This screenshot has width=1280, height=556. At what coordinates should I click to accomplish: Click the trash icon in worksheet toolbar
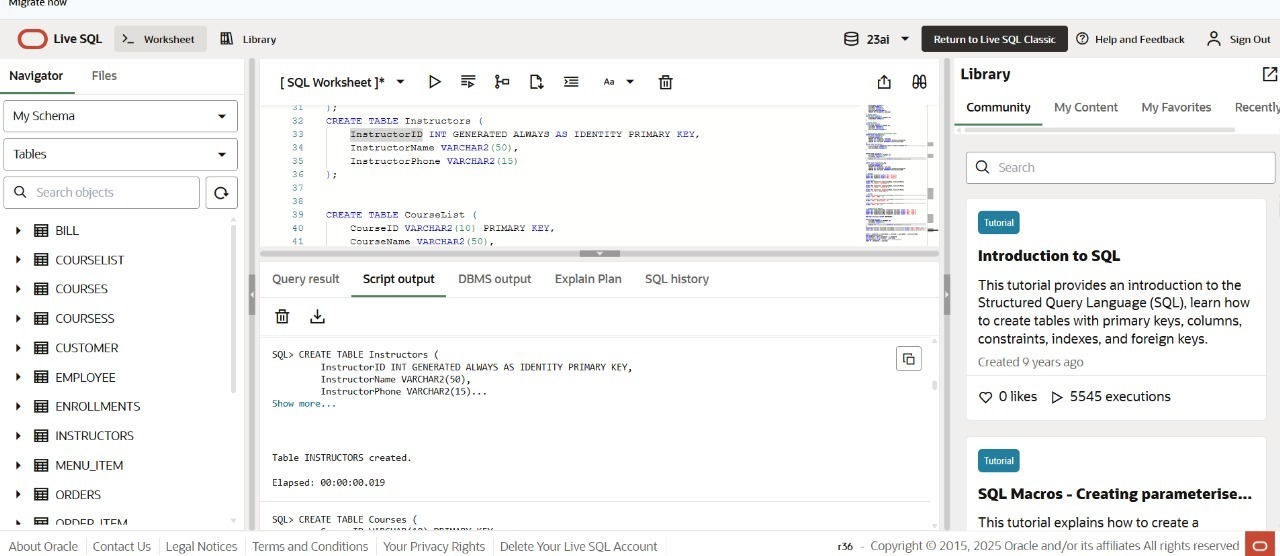666,82
